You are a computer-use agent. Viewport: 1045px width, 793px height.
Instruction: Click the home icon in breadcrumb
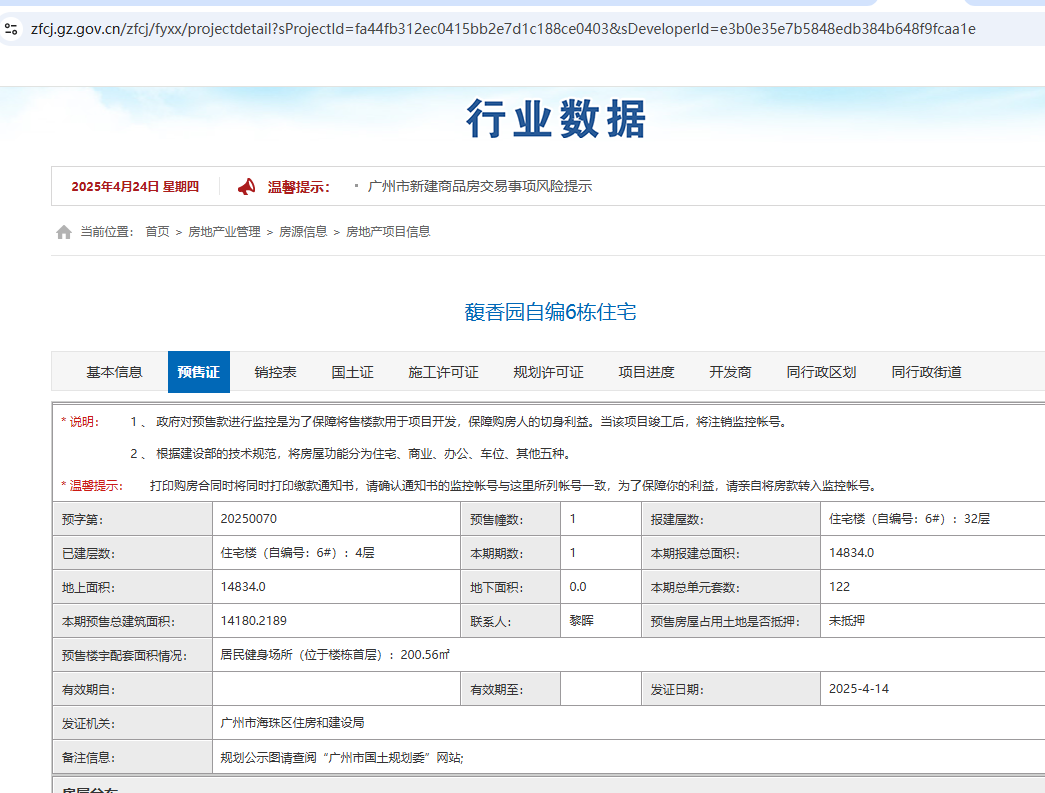[x=64, y=232]
